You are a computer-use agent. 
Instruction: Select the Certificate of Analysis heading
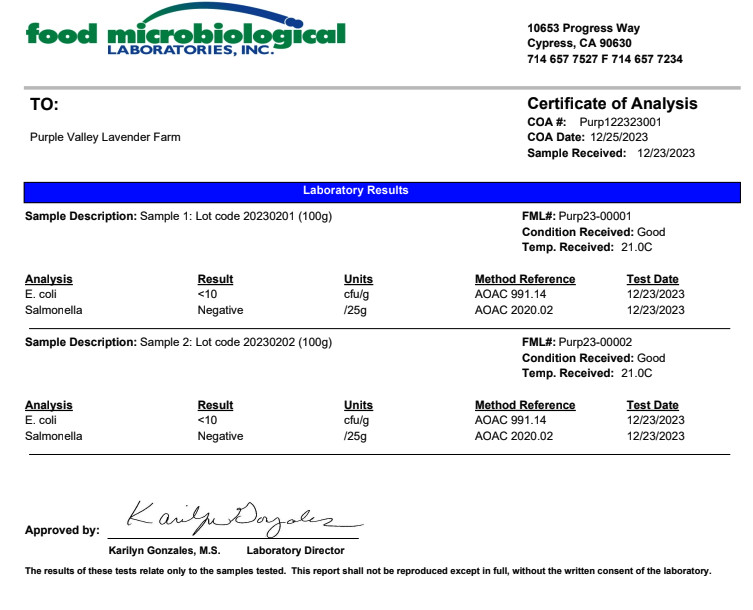pyautogui.click(x=612, y=103)
